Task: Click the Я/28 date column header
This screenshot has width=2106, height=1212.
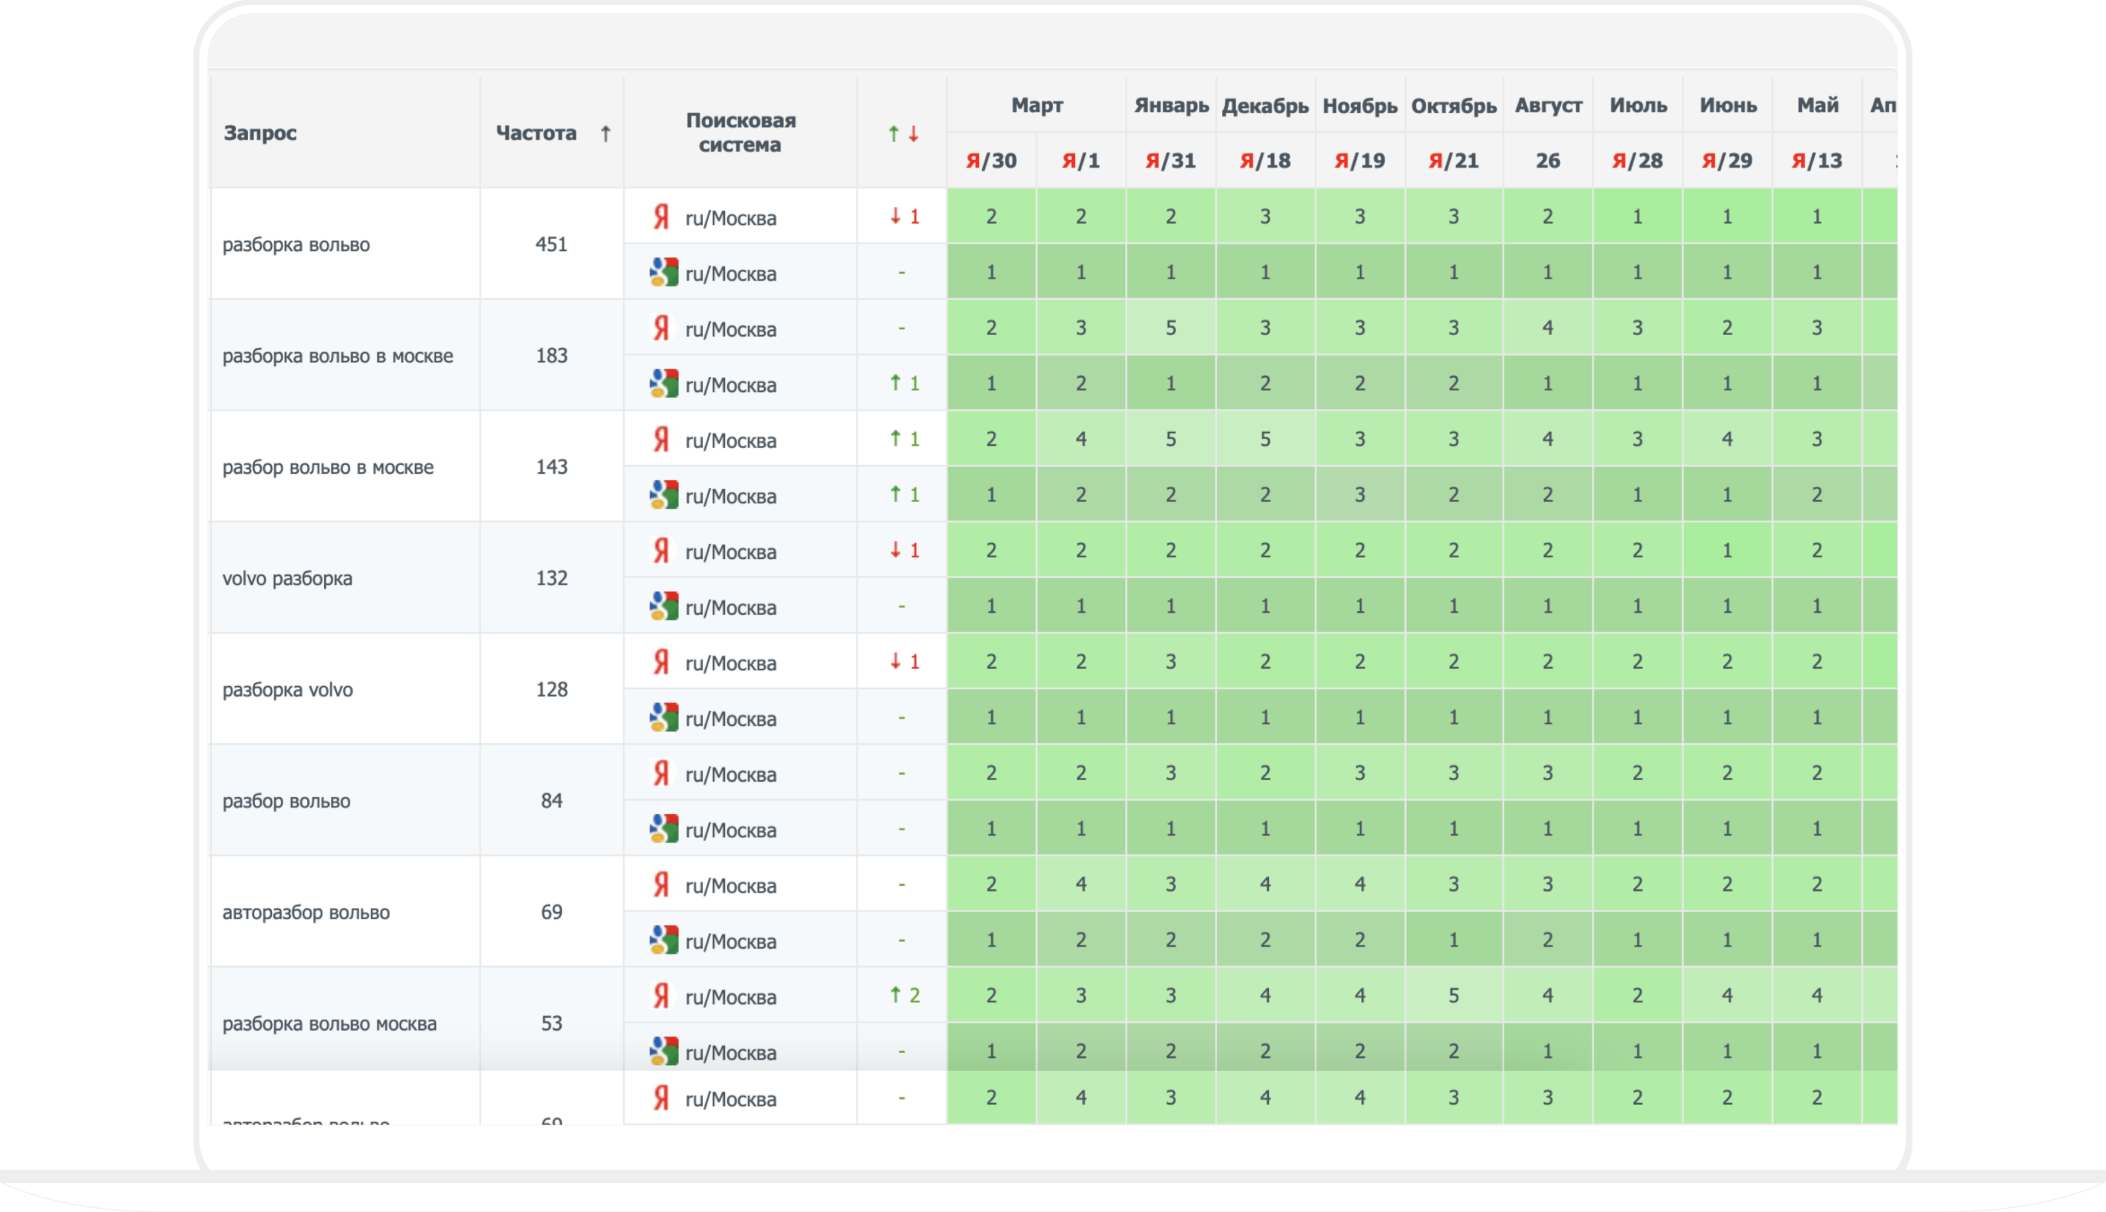Action: [1637, 161]
